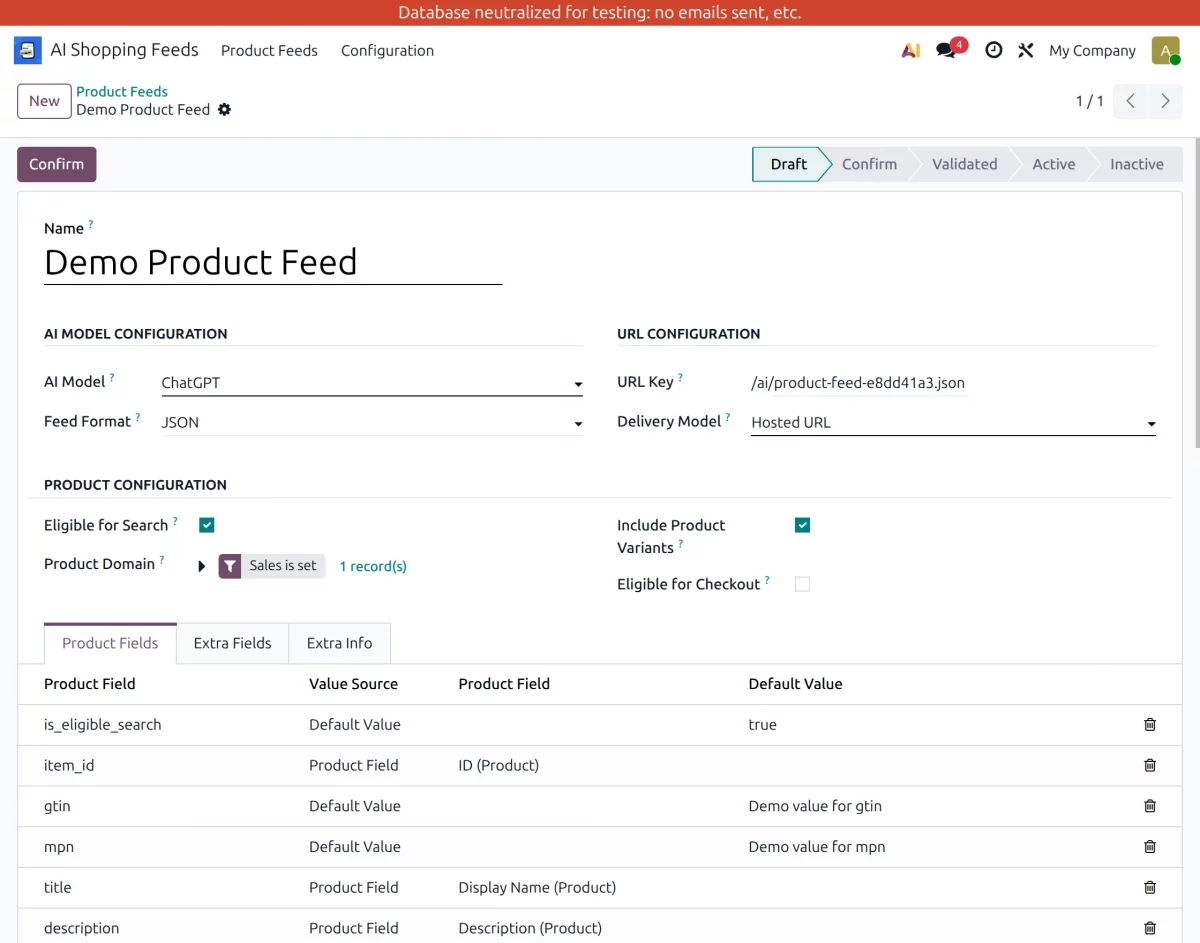
Task: Open messaging via the chat bubble icon
Action: (946, 50)
